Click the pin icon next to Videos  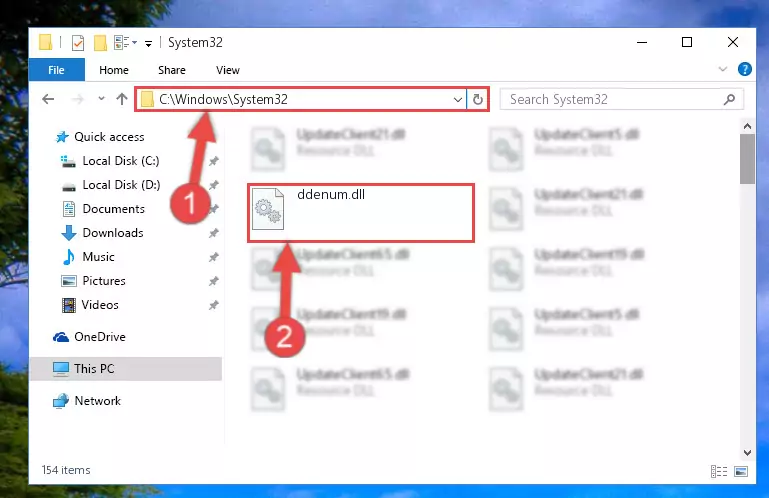(213, 305)
